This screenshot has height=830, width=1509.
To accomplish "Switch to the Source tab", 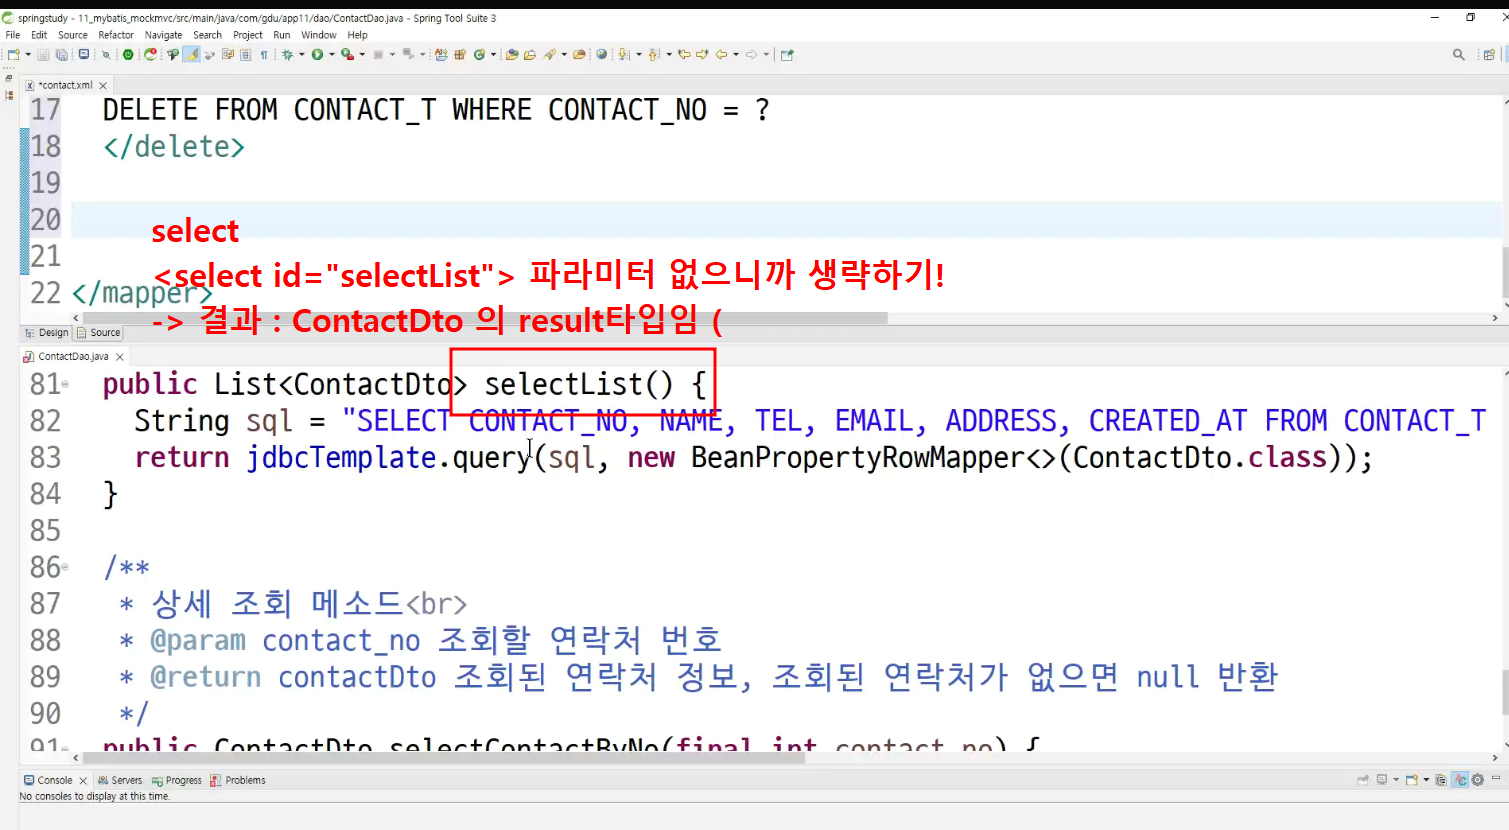I will (99, 333).
